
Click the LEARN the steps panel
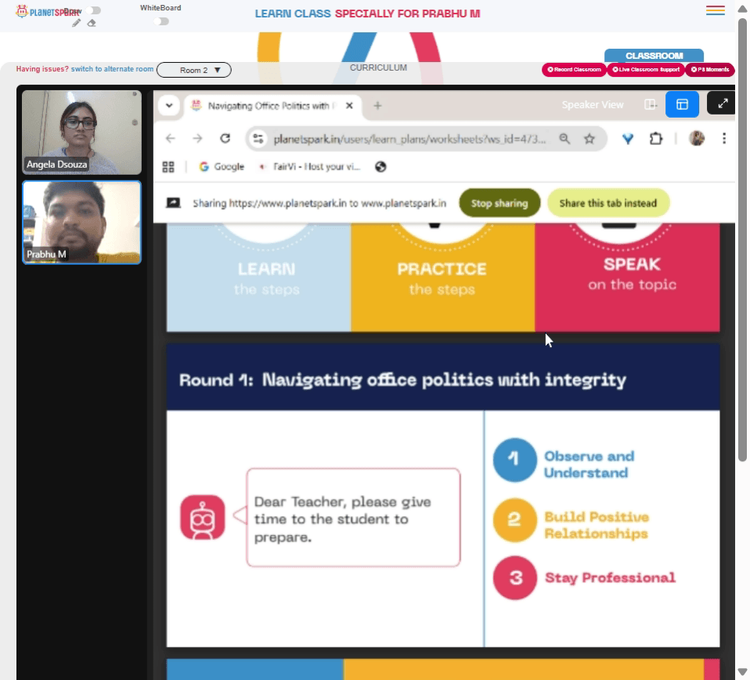pyautogui.click(x=259, y=277)
